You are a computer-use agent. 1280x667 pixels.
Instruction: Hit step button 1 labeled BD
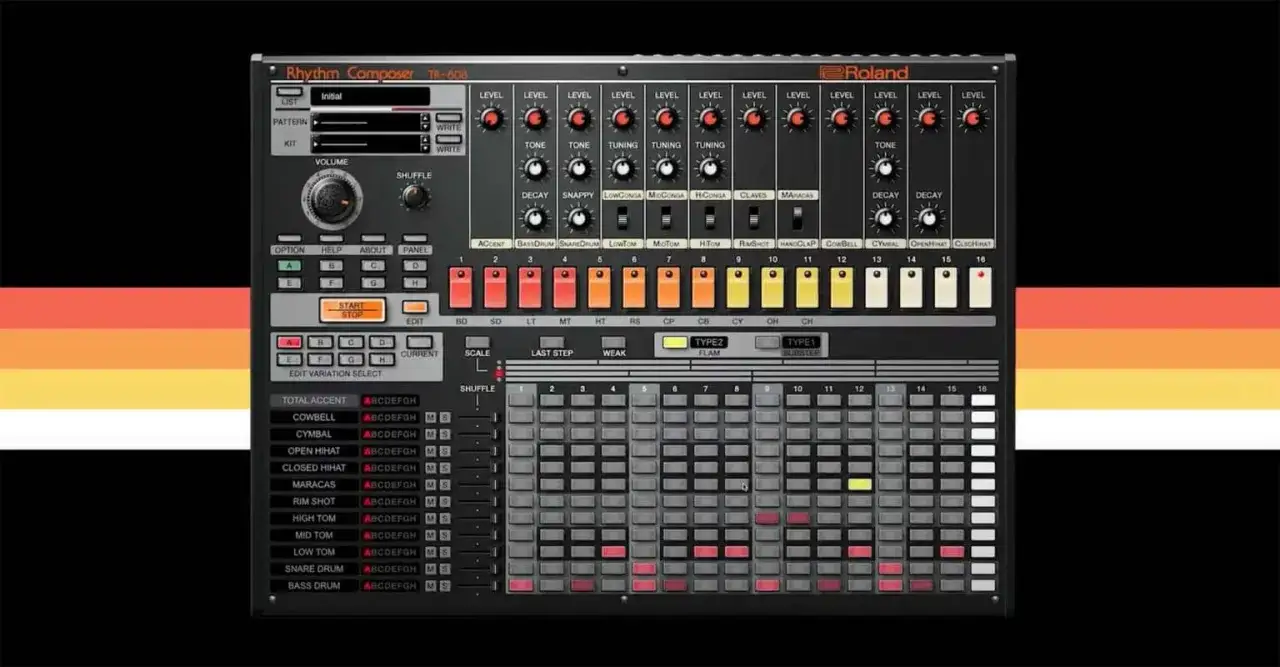[461, 288]
